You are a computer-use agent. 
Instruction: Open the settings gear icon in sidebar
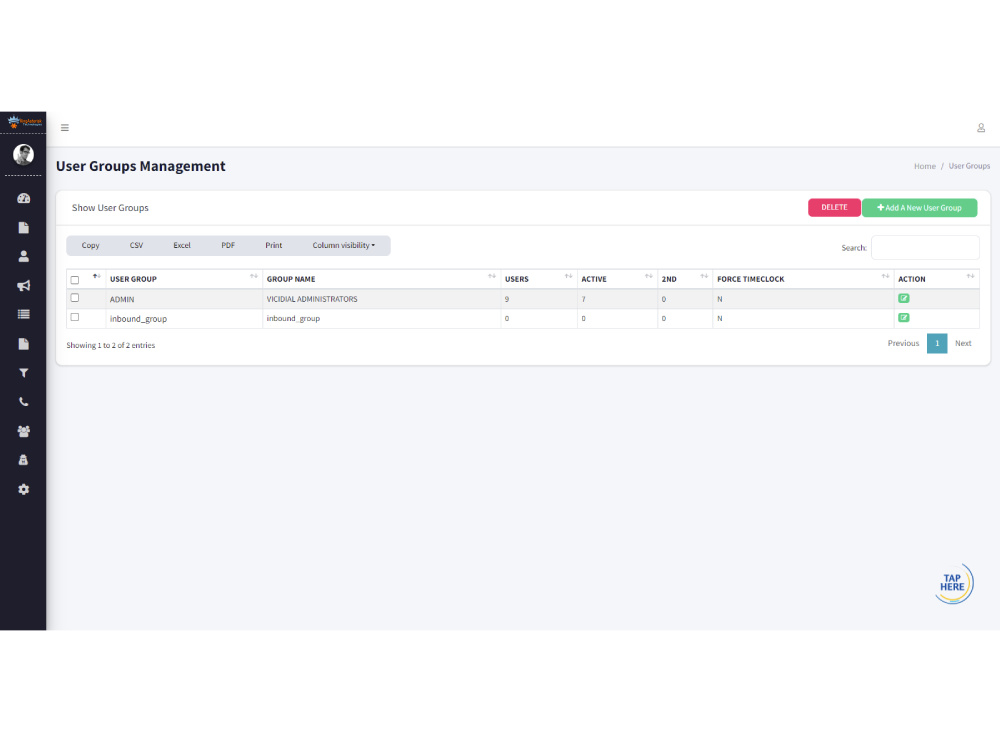[x=24, y=489]
